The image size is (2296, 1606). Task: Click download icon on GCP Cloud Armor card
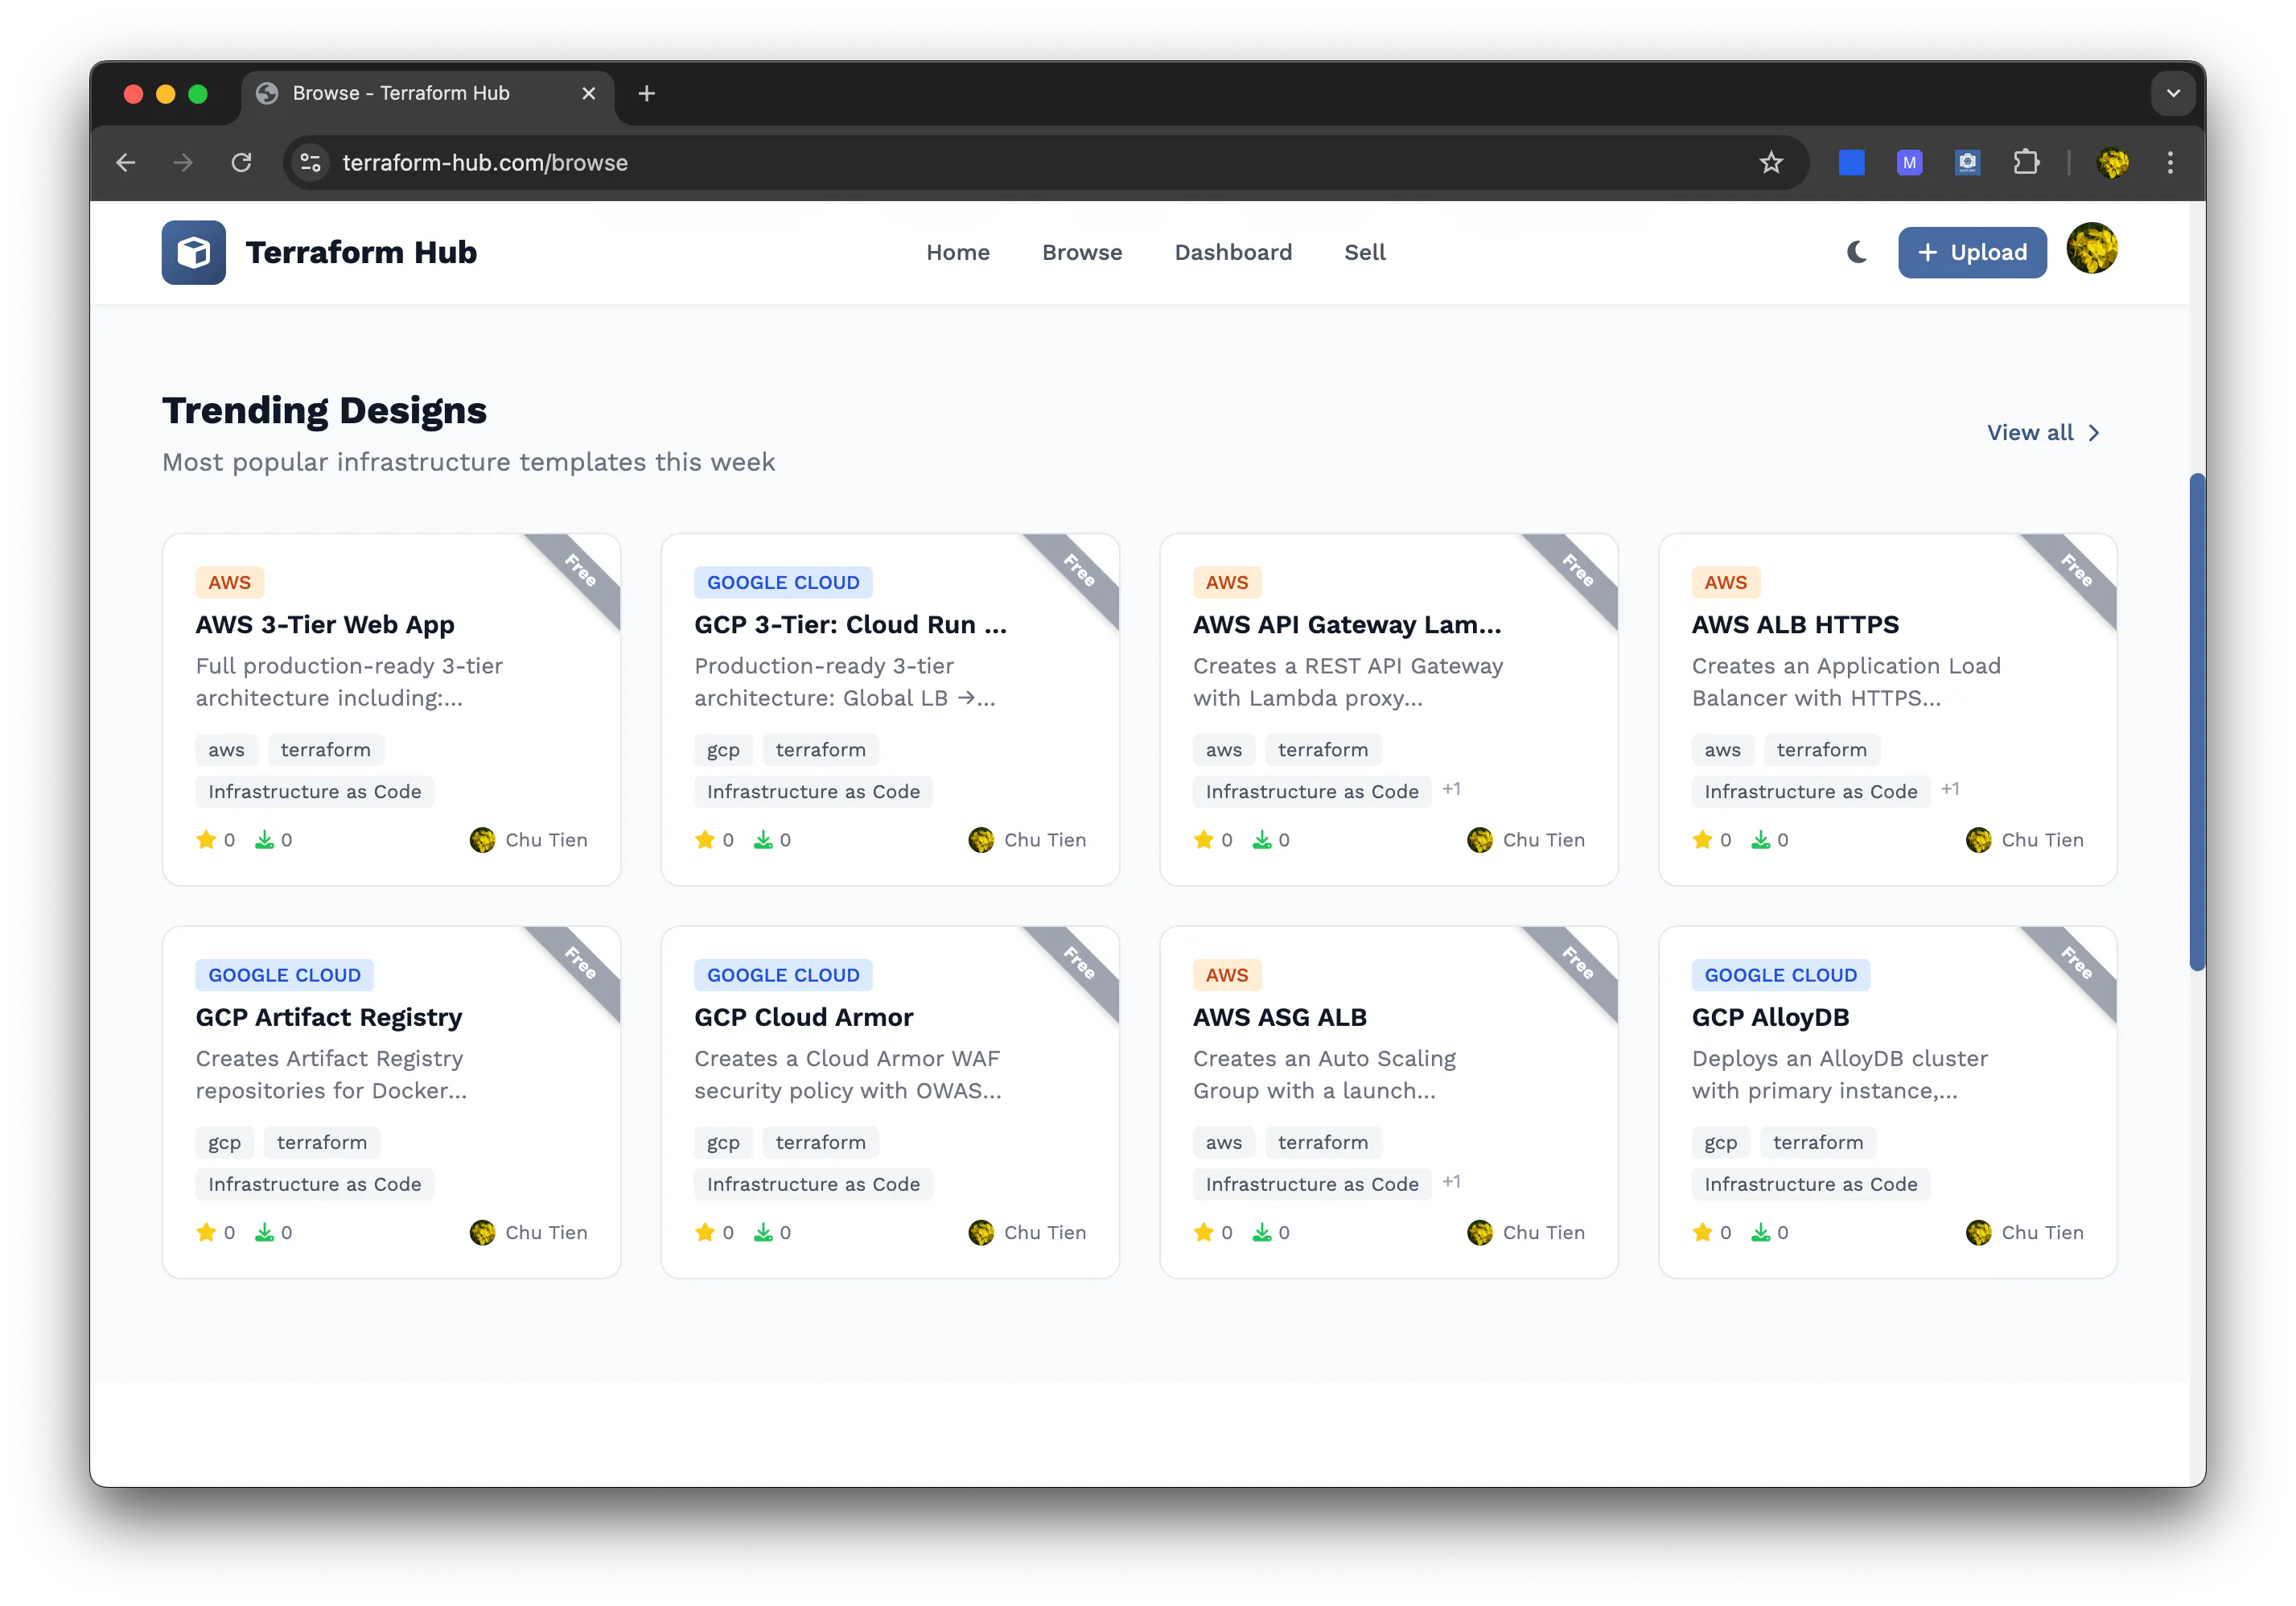[763, 1232]
